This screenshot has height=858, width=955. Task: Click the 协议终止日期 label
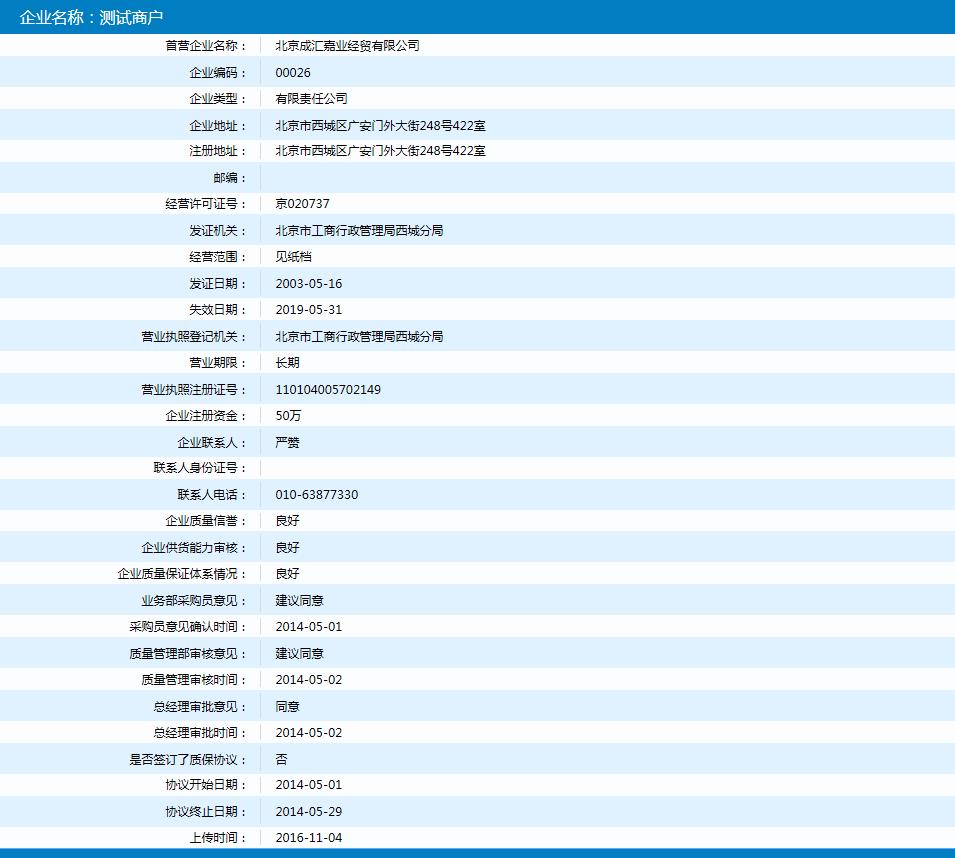coord(206,812)
